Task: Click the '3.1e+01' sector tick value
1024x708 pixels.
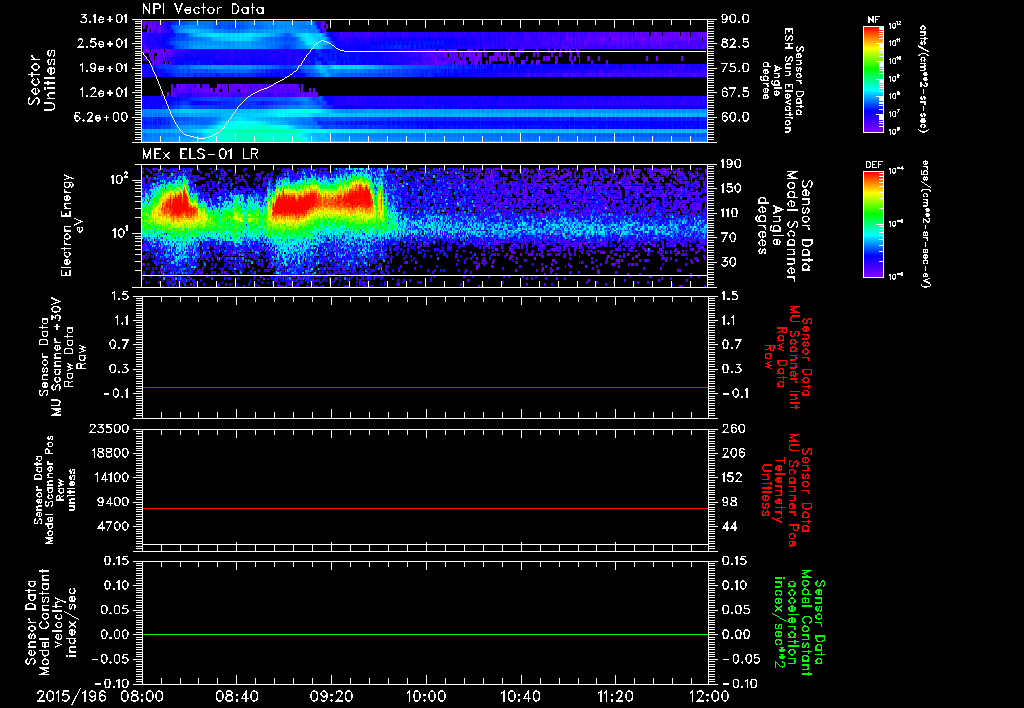Action: point(104,19)
